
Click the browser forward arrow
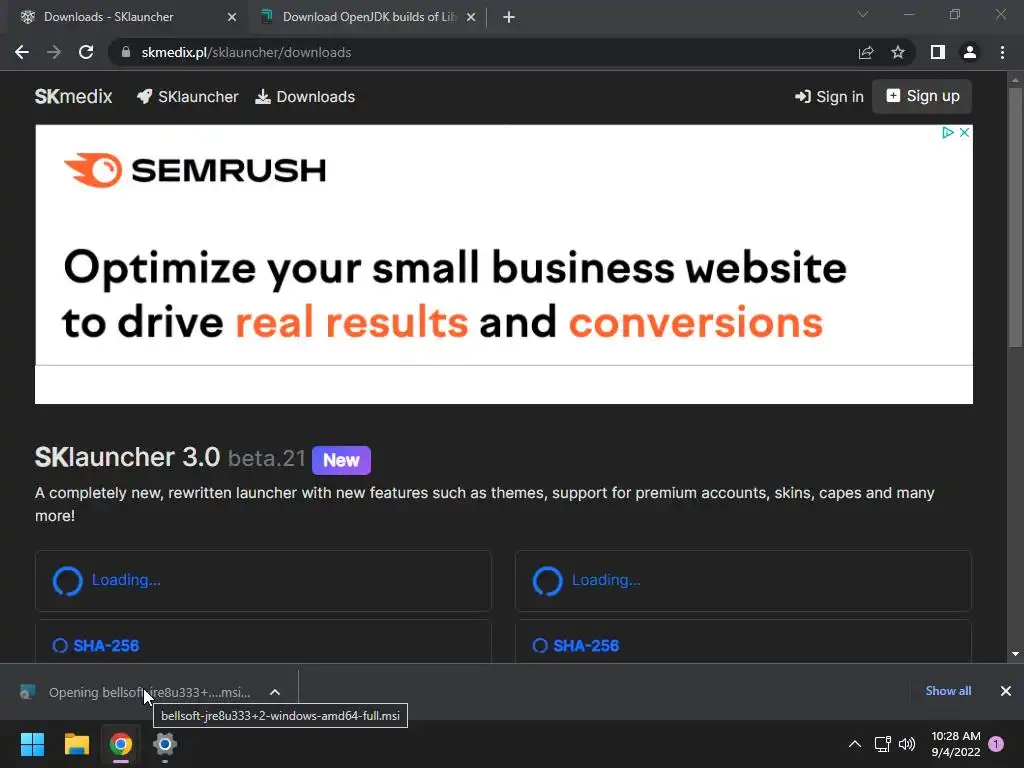click(54, 52)
